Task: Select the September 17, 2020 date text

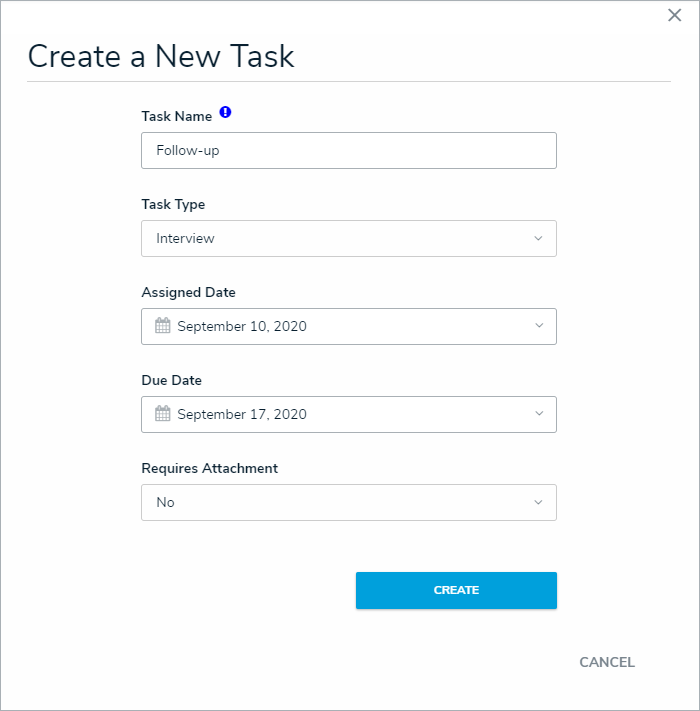Action: tap(242, 415)
